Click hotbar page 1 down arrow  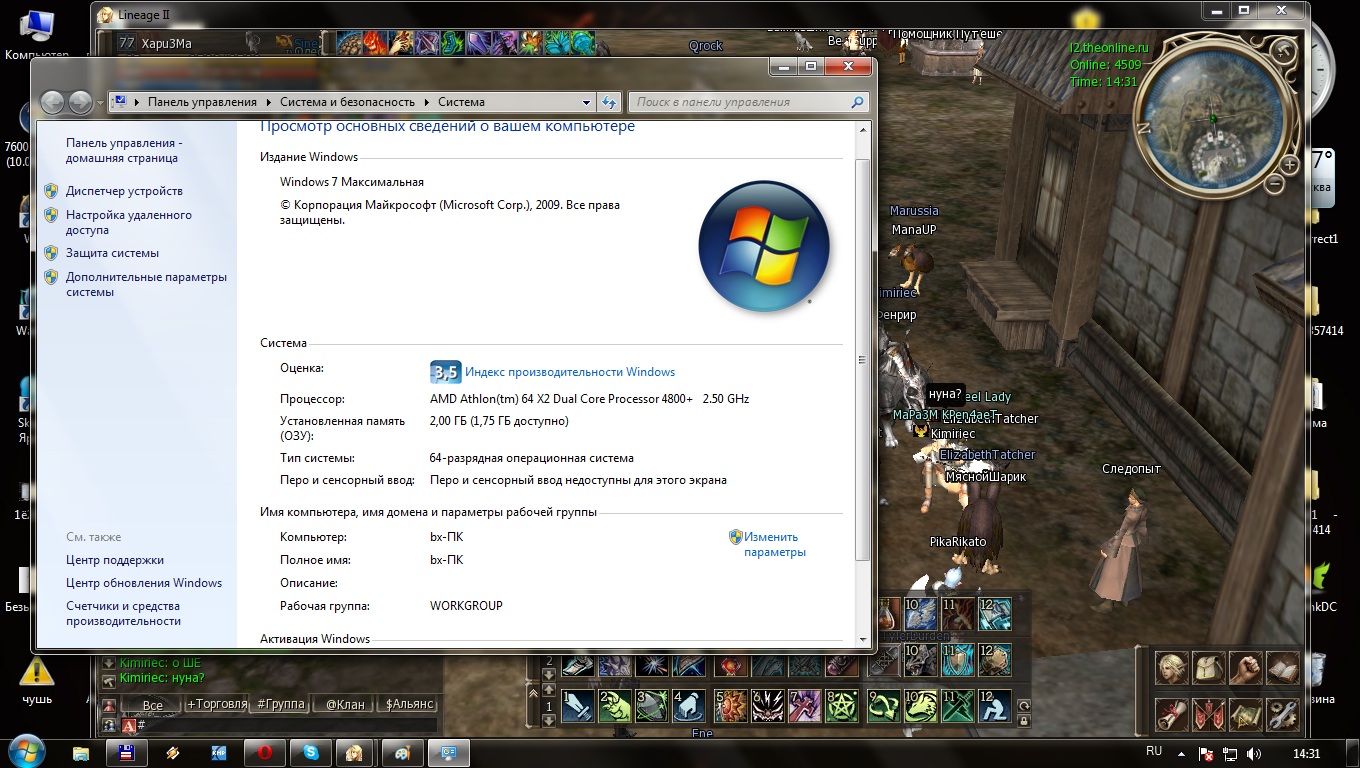pyautogui.click(x=548, y=719)
